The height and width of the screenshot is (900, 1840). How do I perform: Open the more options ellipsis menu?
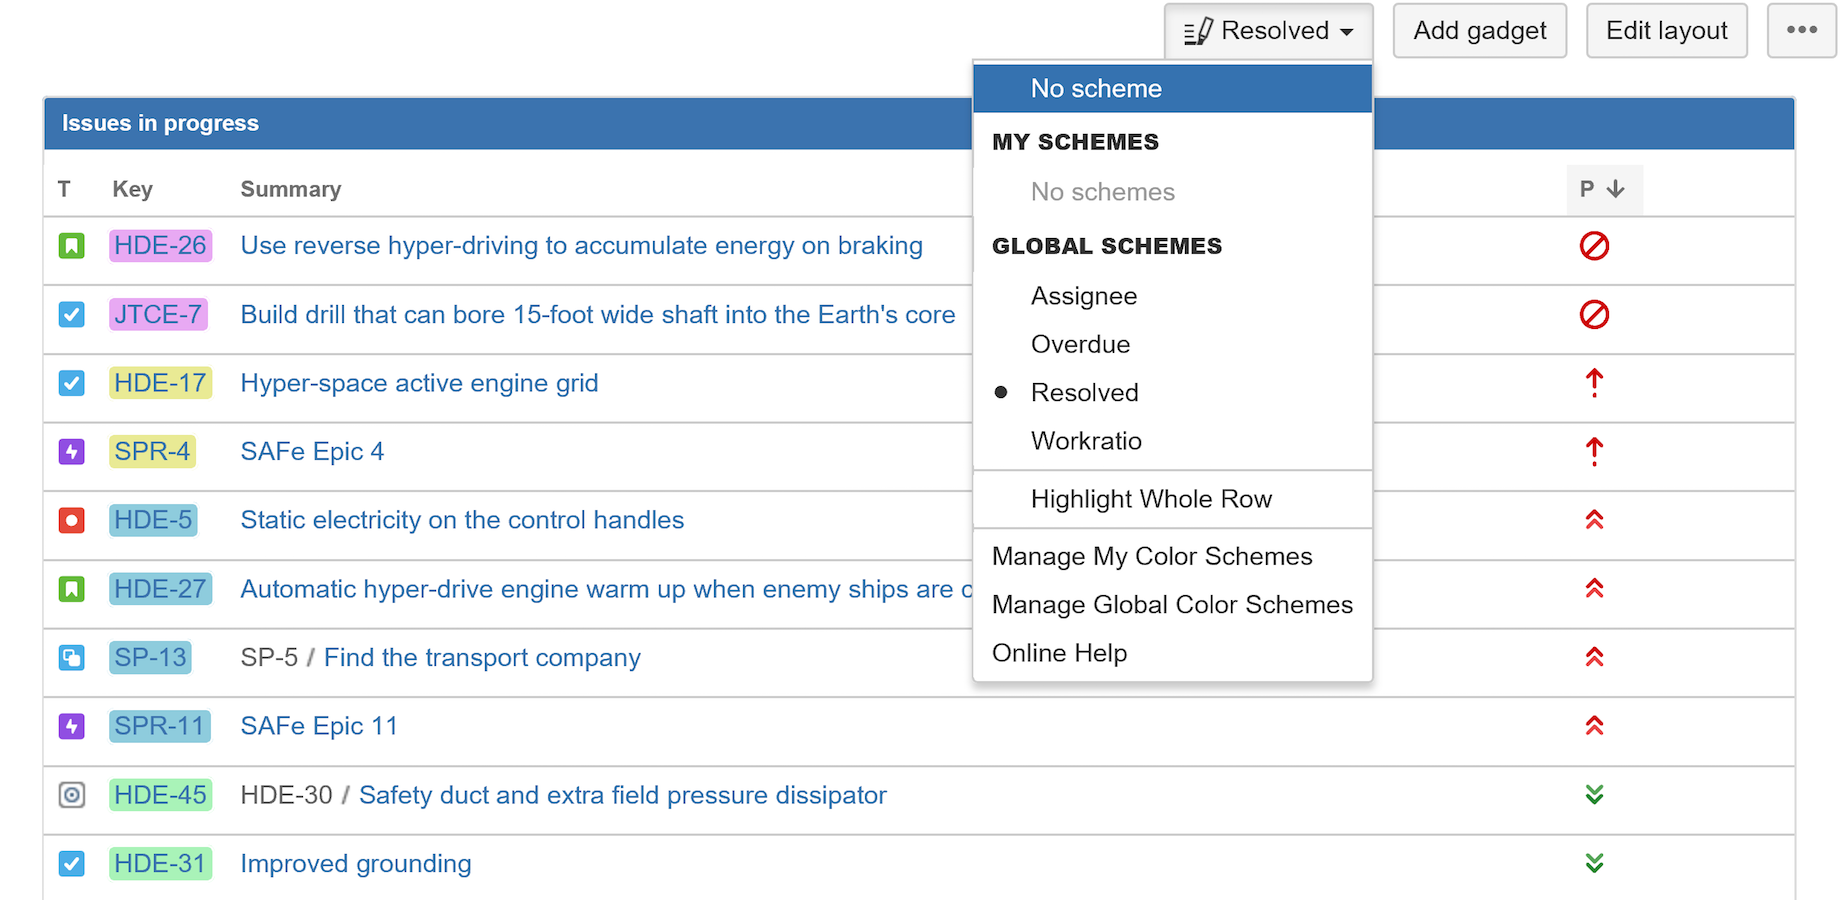(x=1801, y=31)
